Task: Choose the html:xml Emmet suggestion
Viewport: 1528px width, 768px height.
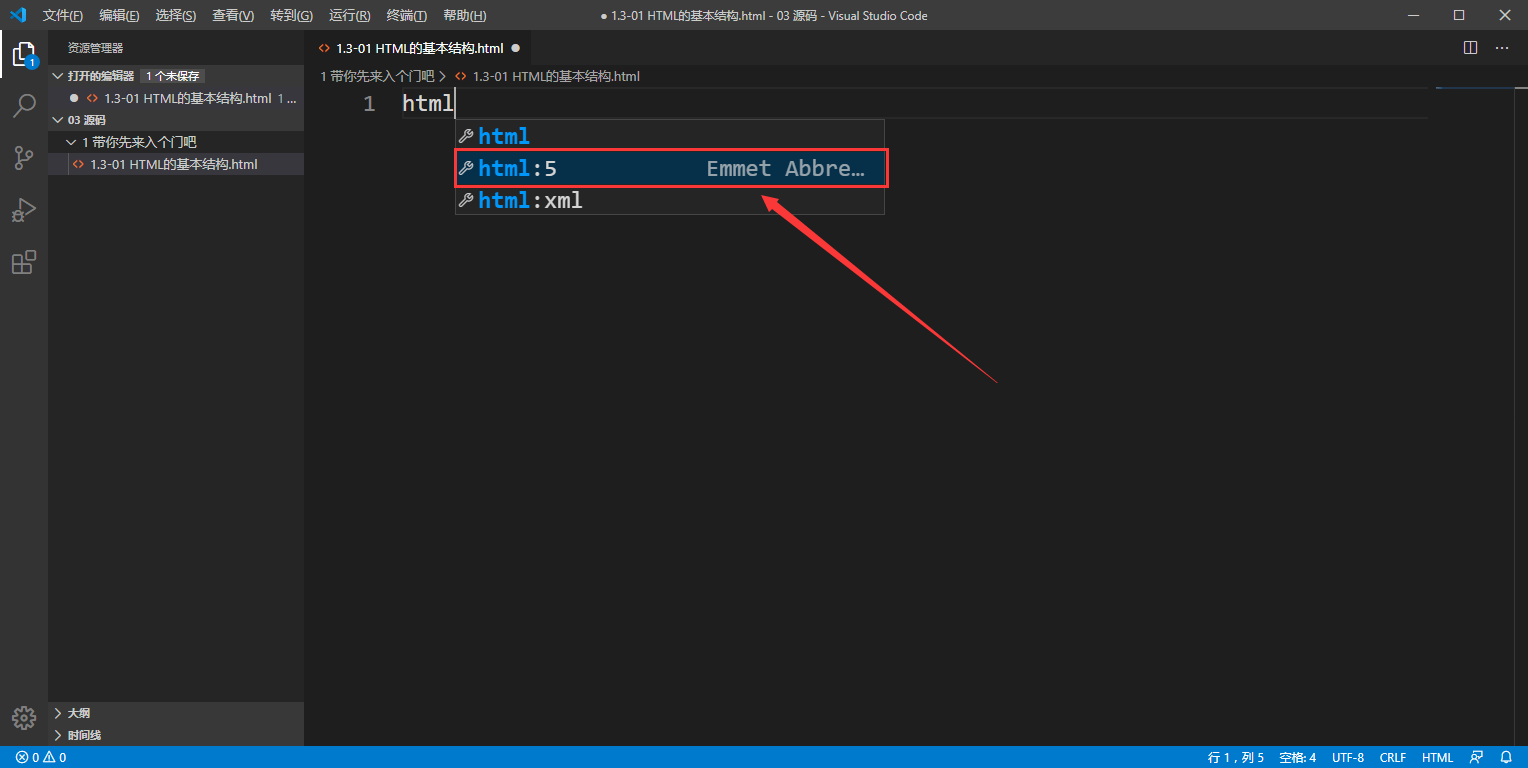Action: pos(670,200)
